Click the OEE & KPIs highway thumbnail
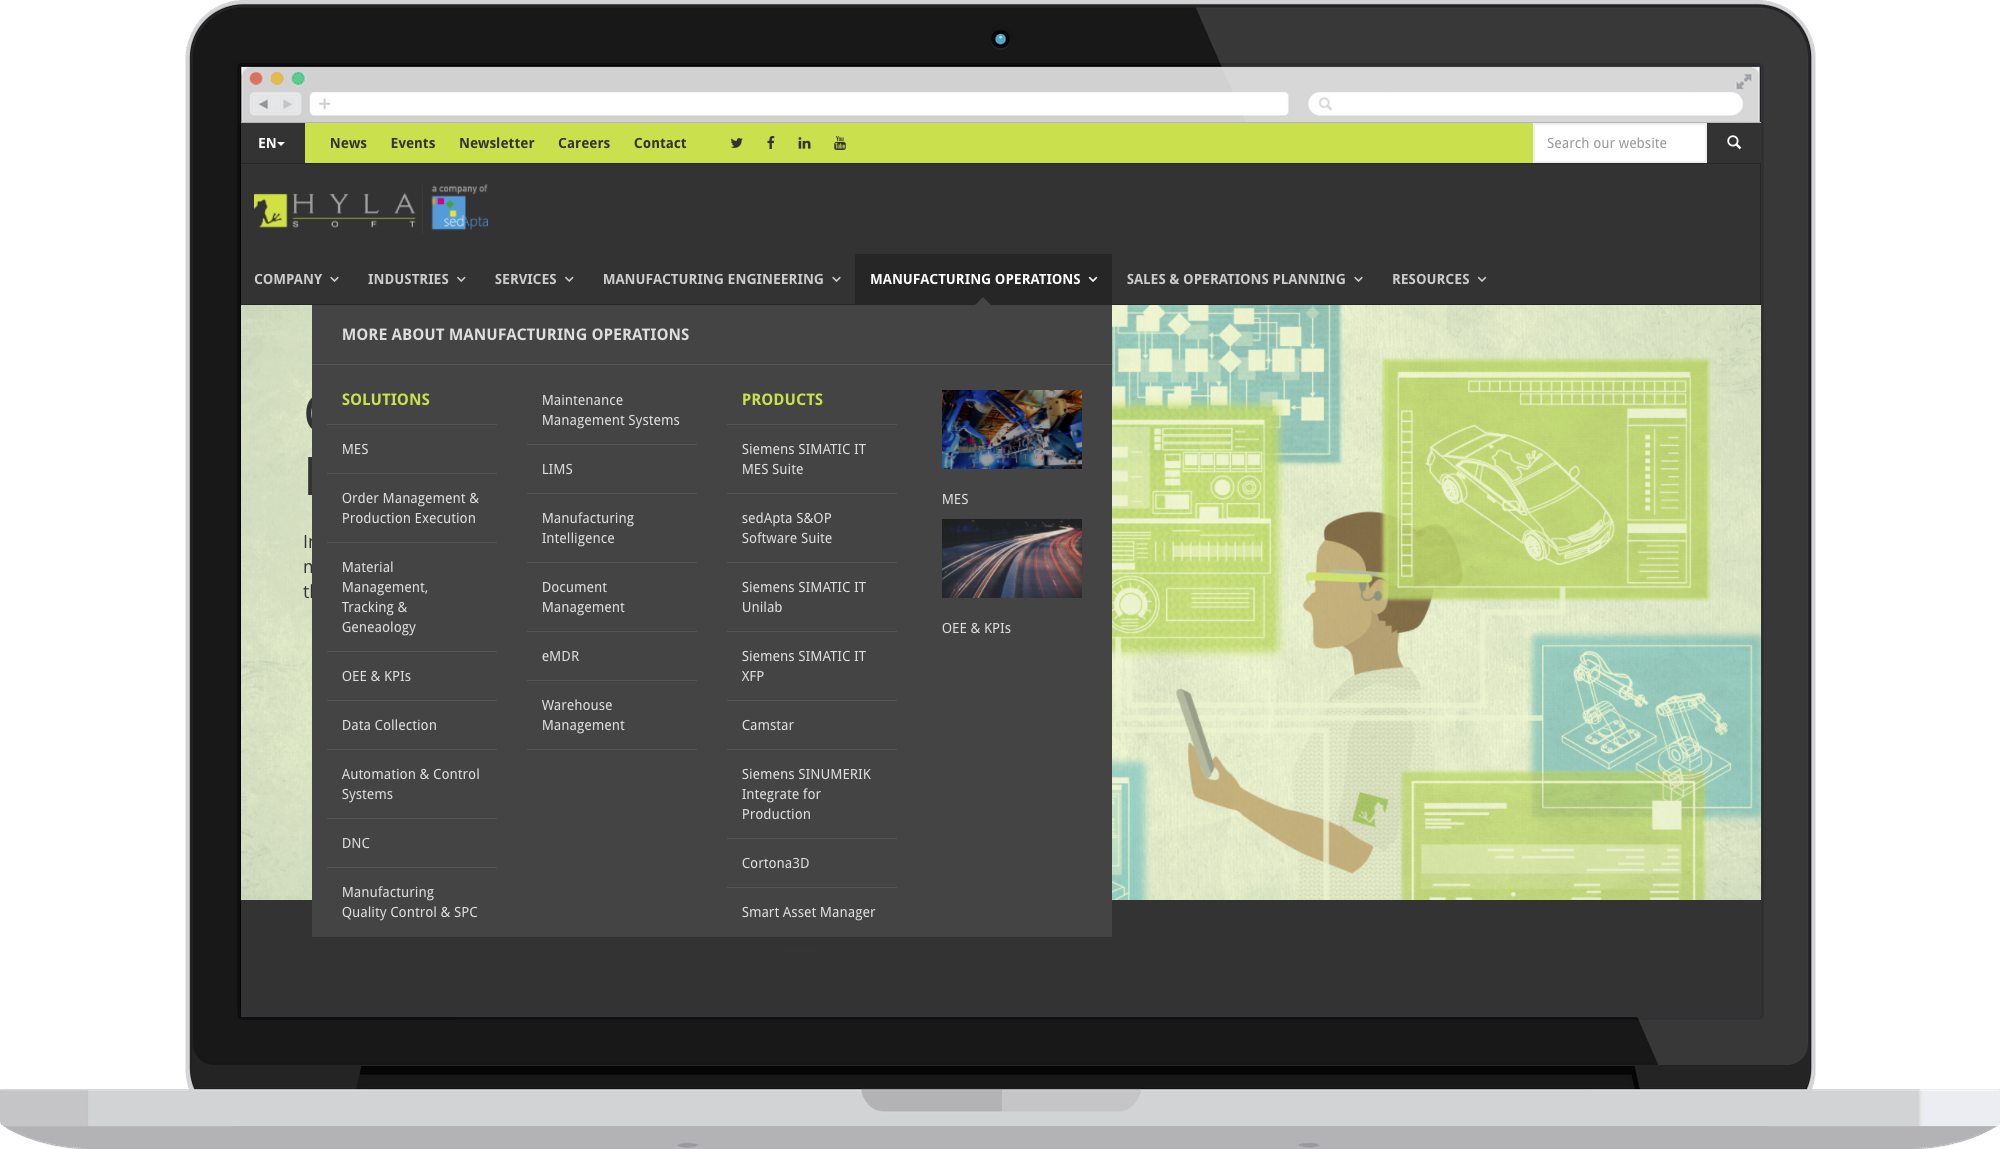Viewport: 2000px width, 1149px height. coord(1011,558)
